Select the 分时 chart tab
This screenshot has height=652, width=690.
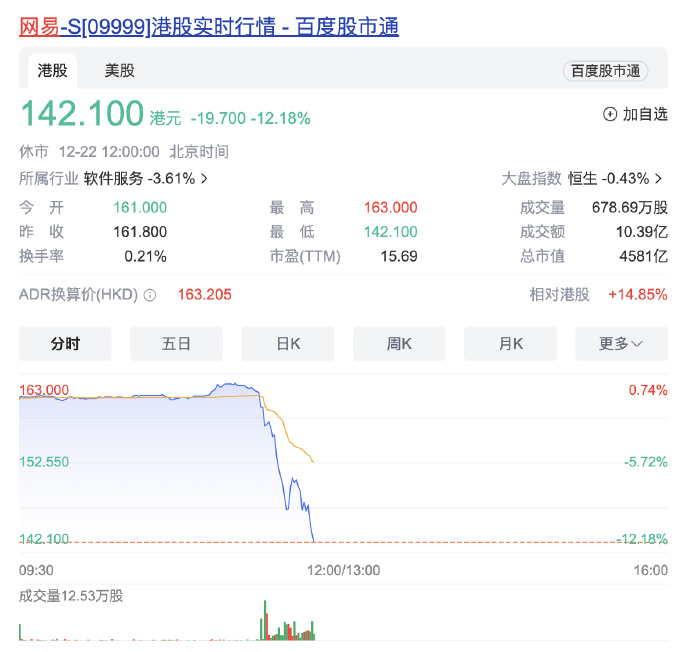(x=65, y=344)
